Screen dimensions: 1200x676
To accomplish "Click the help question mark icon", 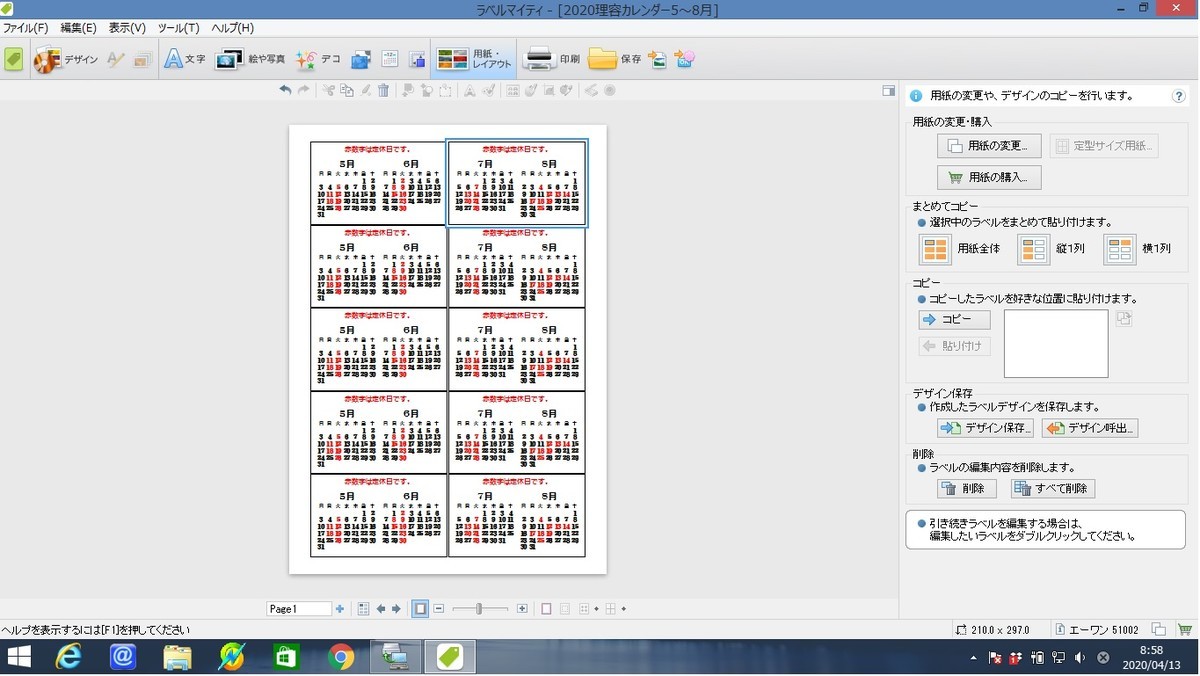I will (1179, 97).
